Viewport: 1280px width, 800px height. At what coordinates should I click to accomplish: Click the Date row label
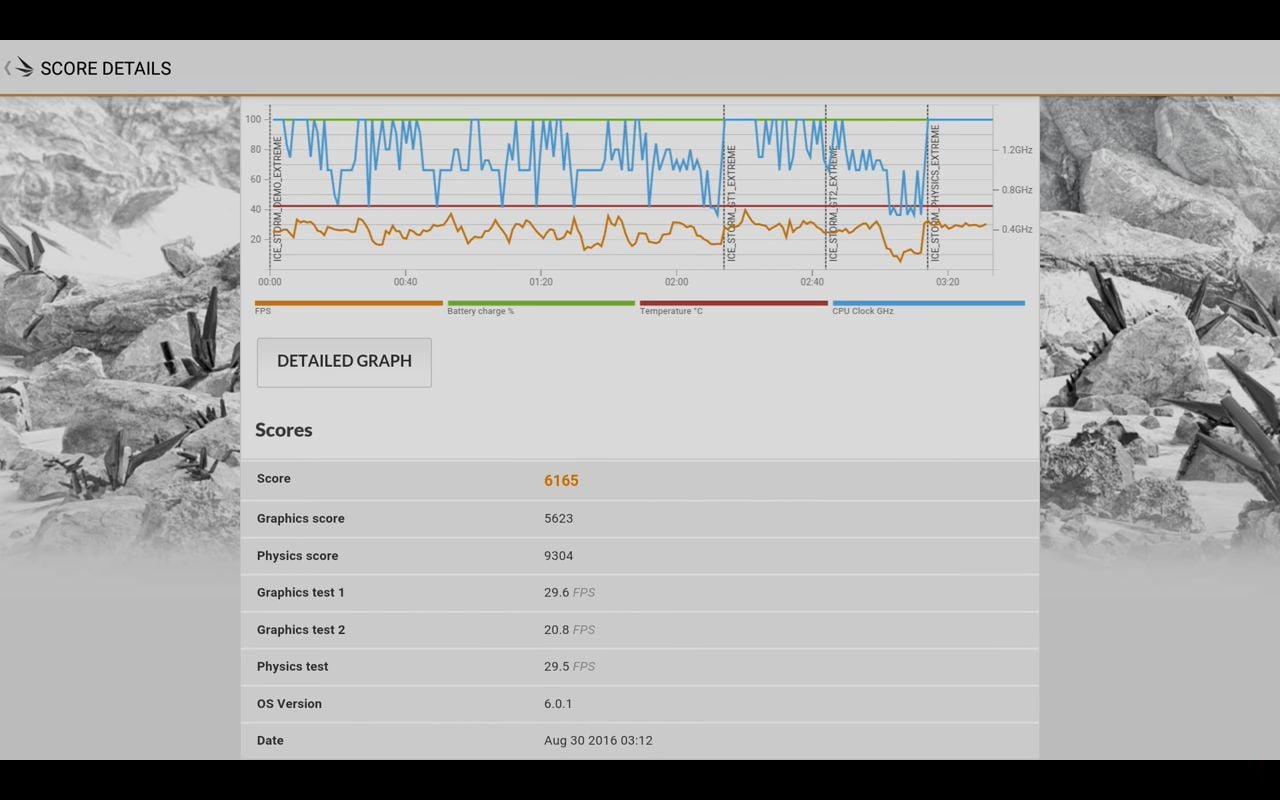pyautogui.click(x=270, y=740)
